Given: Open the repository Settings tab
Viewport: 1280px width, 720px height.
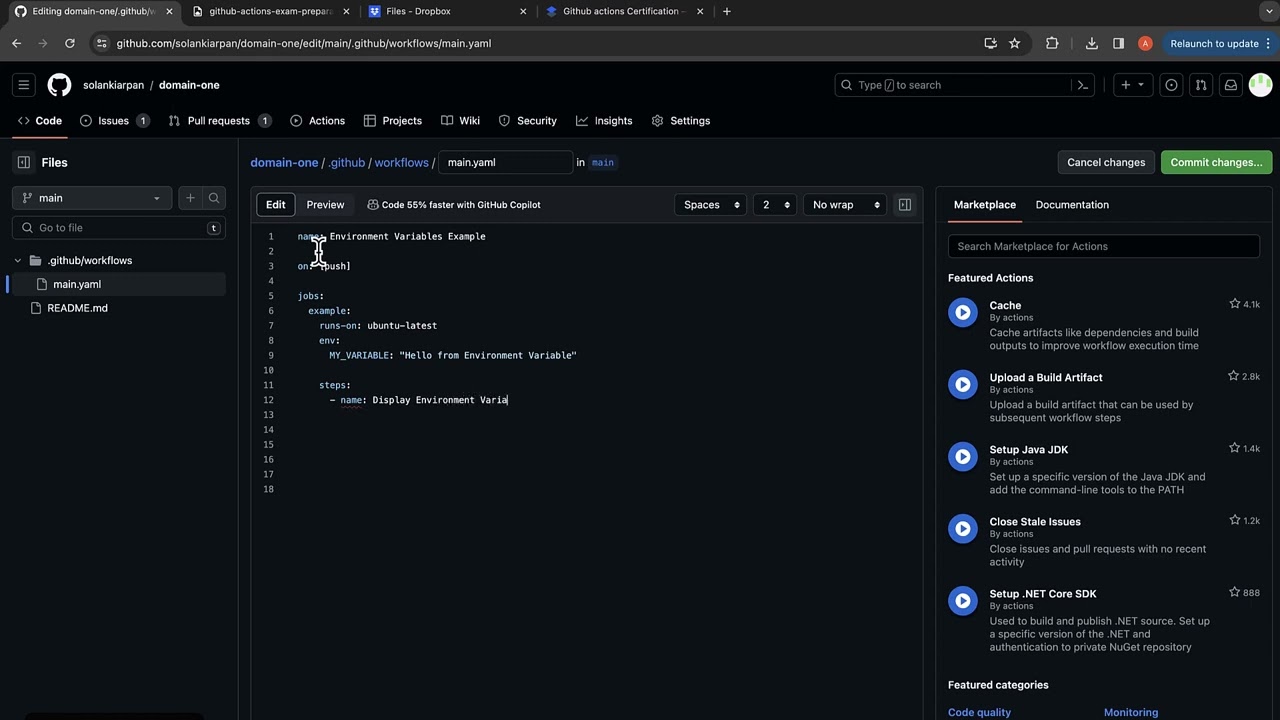Looking at the screenshot, I should 681,121.
